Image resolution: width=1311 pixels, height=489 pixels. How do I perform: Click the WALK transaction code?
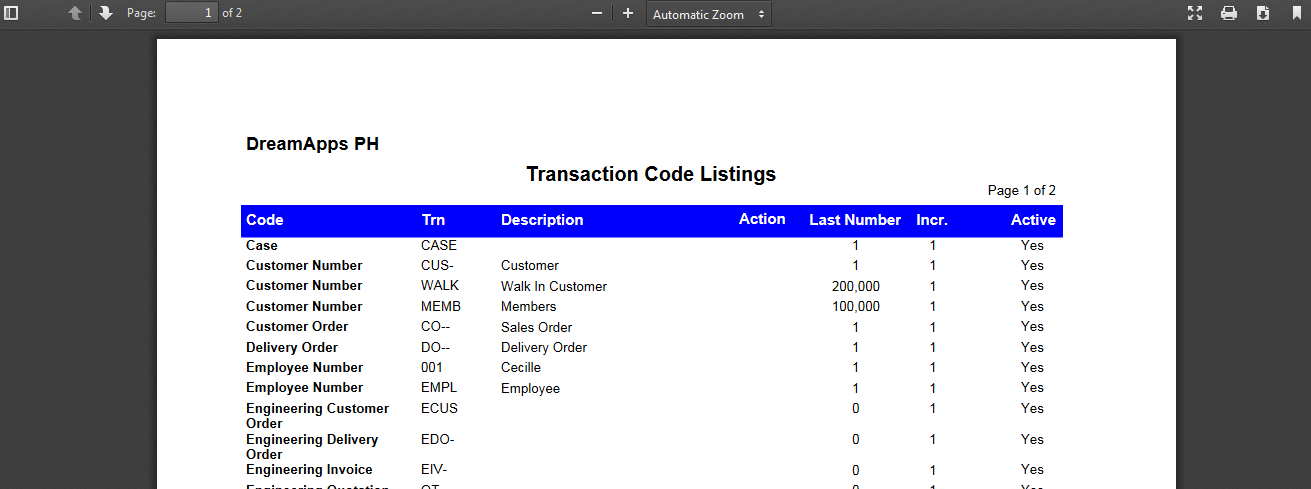tap(440, 285)
